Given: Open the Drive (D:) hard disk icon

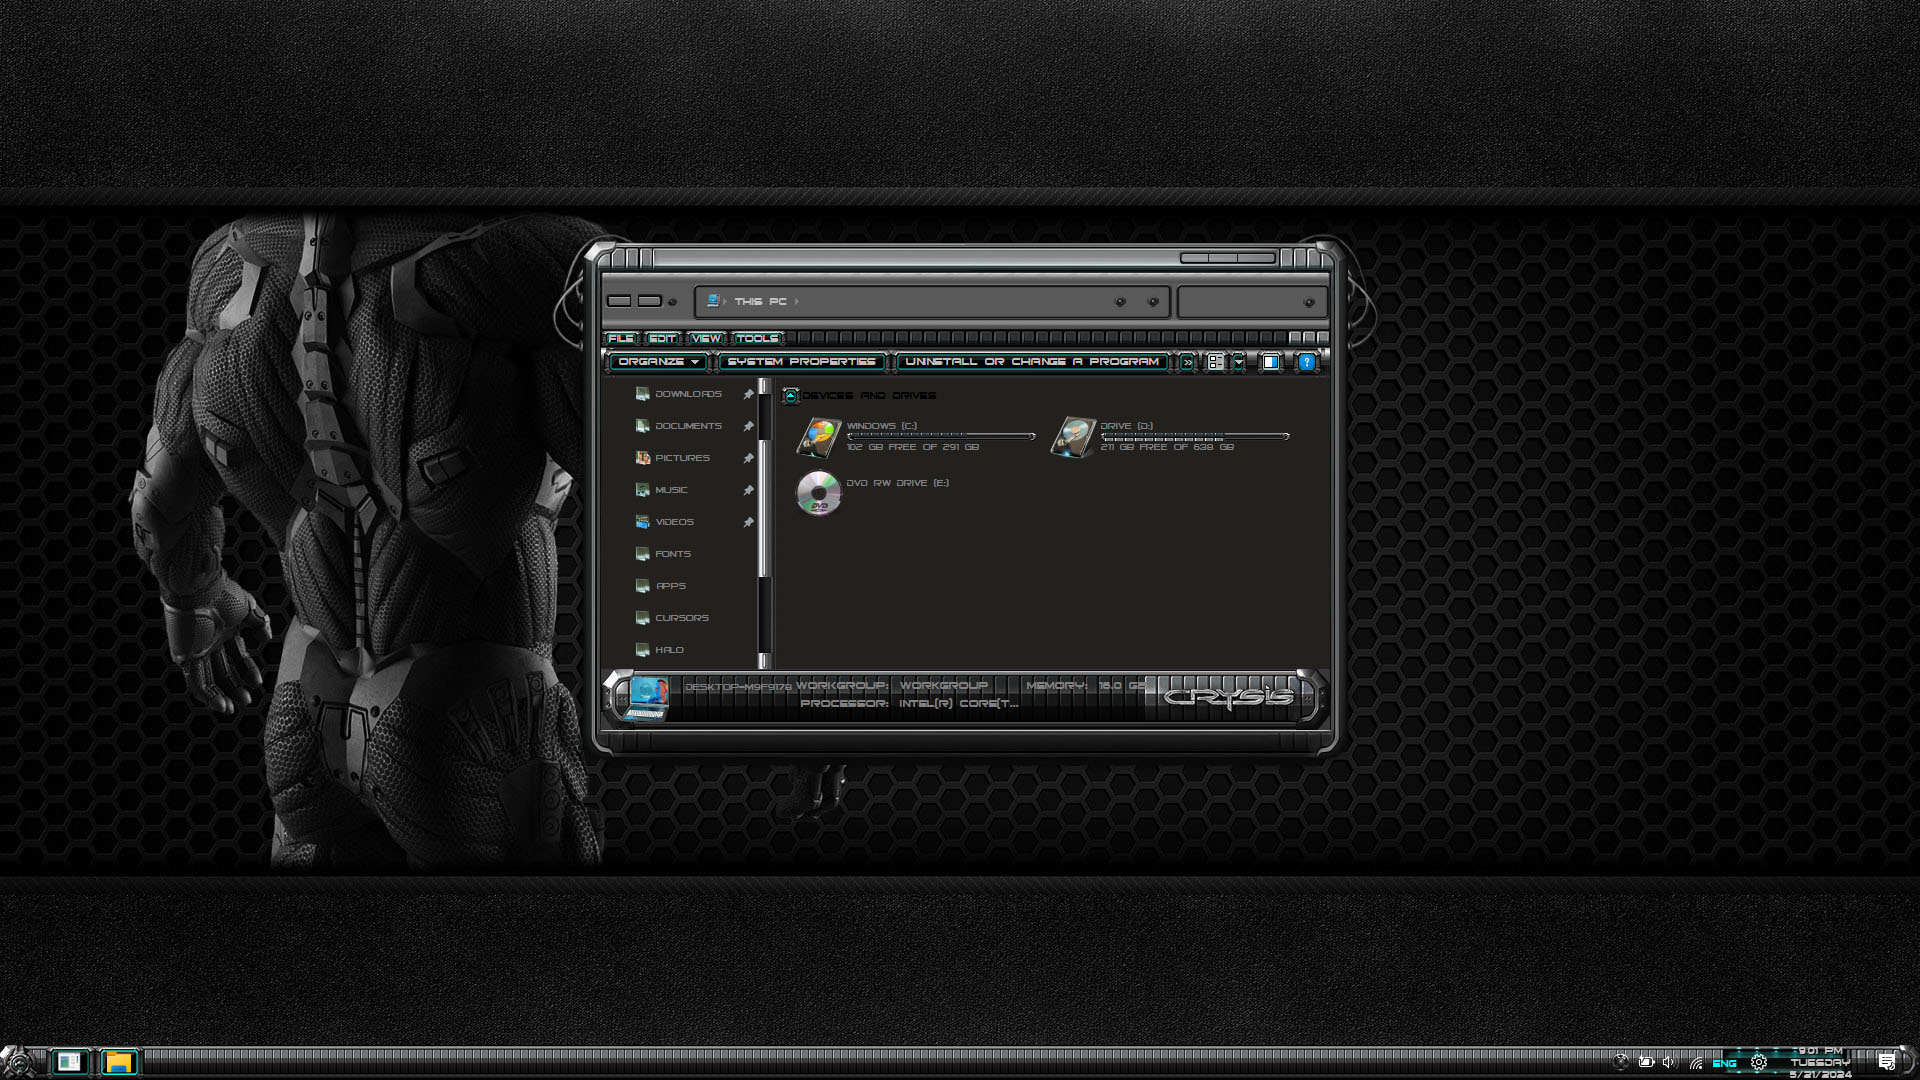Looking at the screenshot, I should 1073,437.
